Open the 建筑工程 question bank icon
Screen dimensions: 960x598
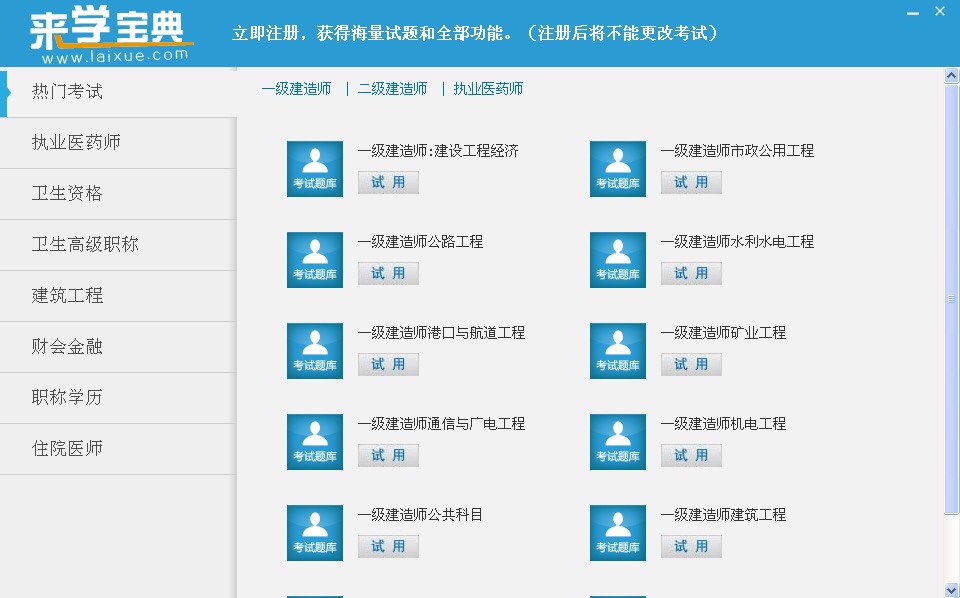[617, 532]
